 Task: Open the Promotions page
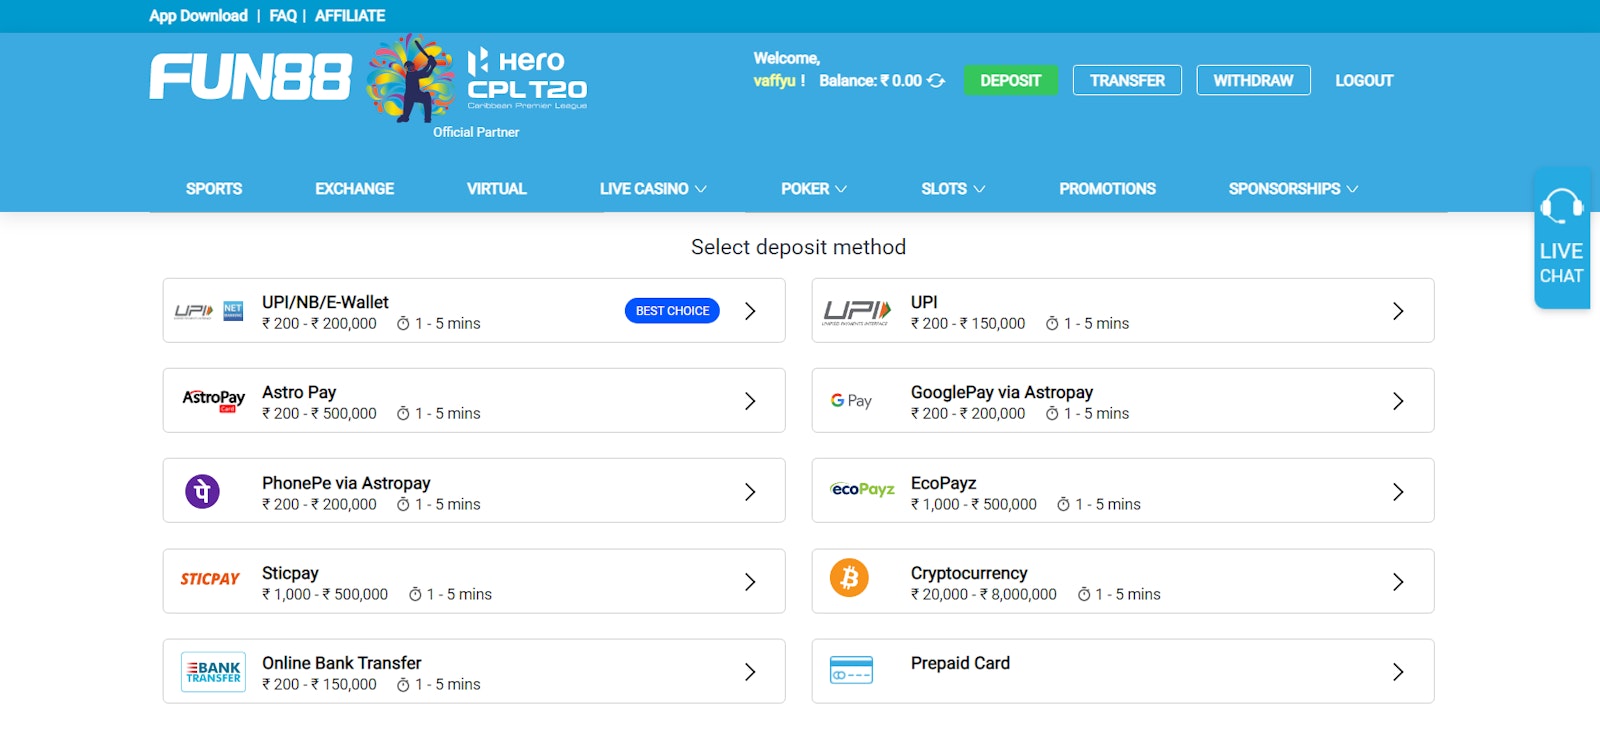coord(1107,189)
